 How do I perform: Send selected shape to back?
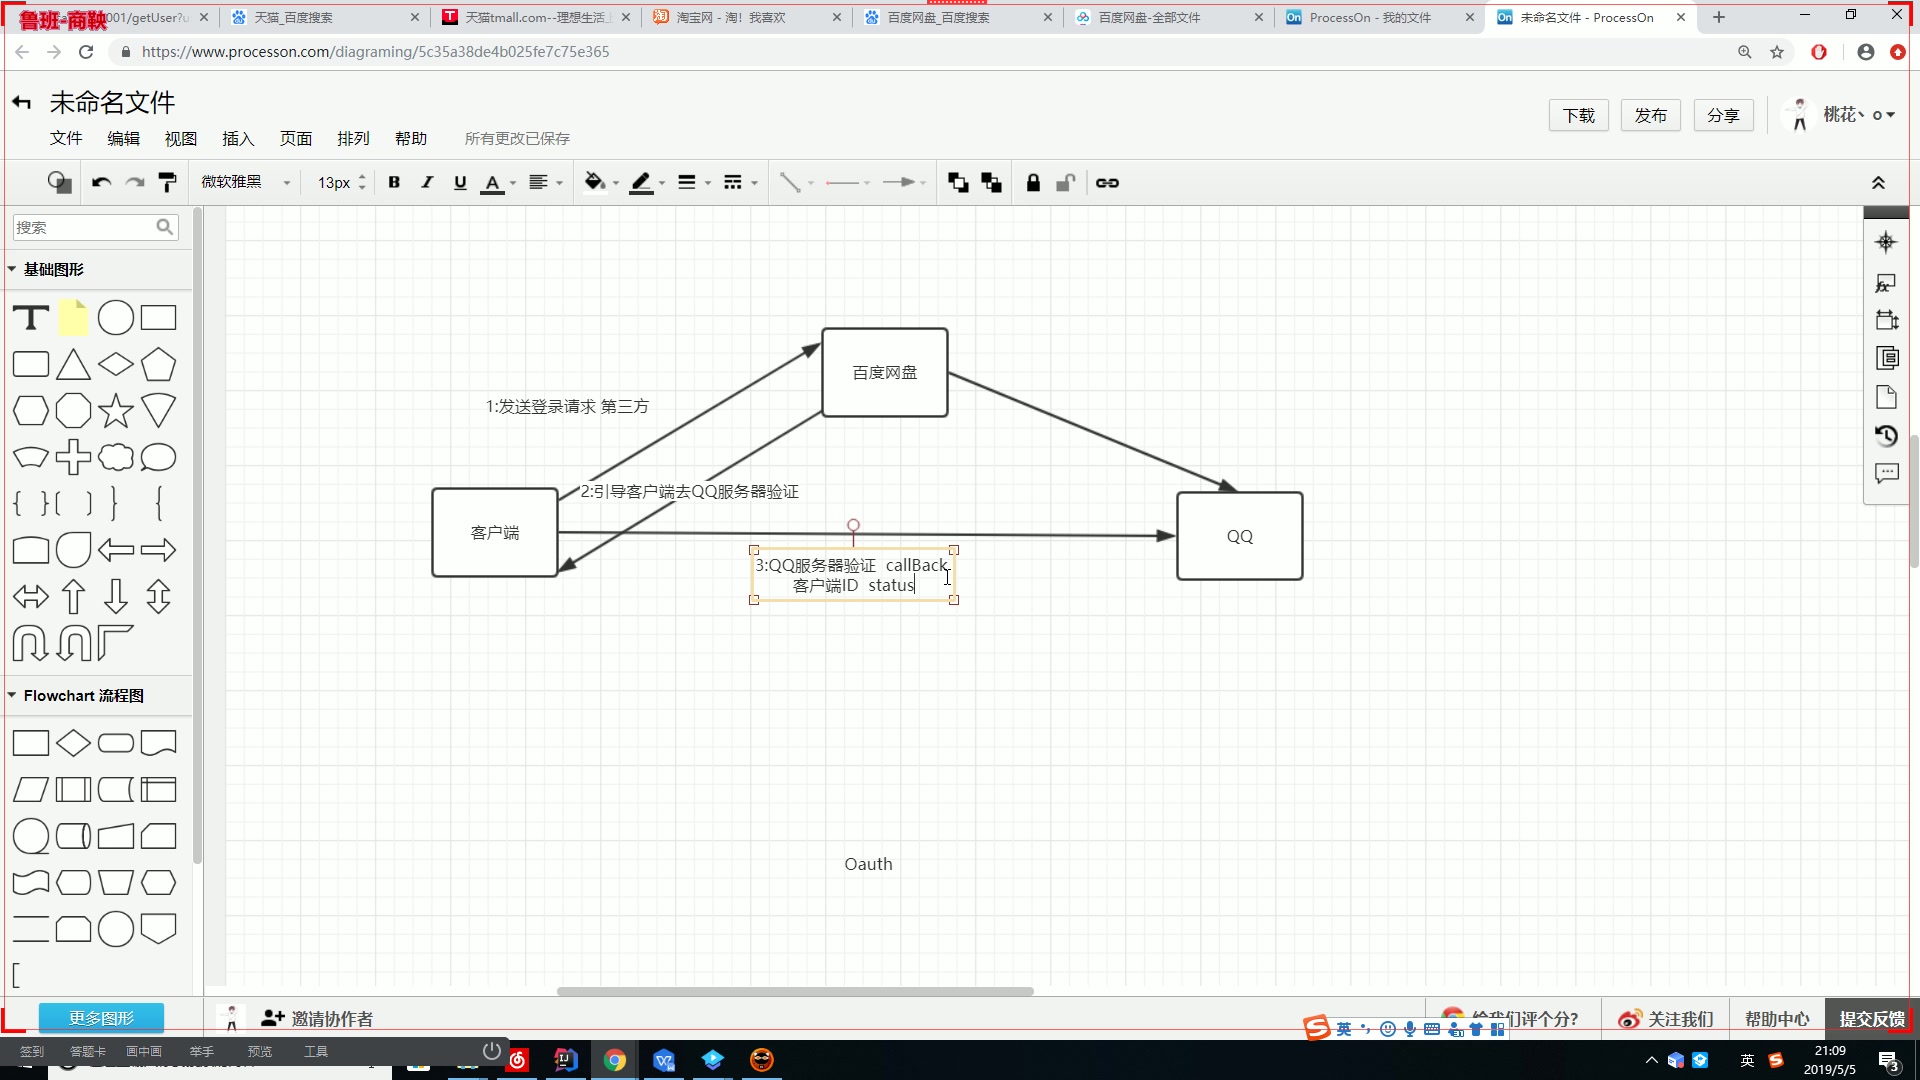pos(992,182)
